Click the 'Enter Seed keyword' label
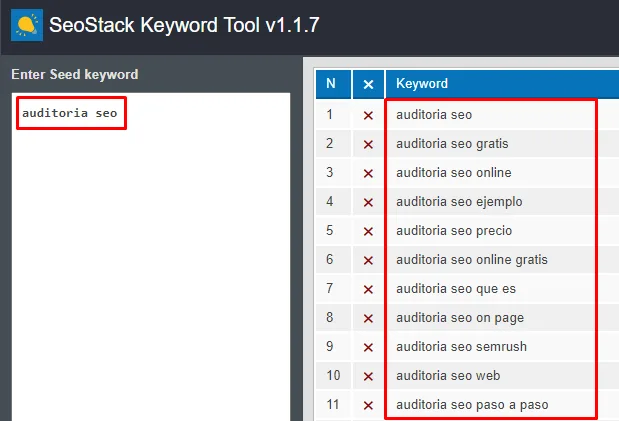The width and height of the screenshot is (619, 421). click(x=75, y=74)
